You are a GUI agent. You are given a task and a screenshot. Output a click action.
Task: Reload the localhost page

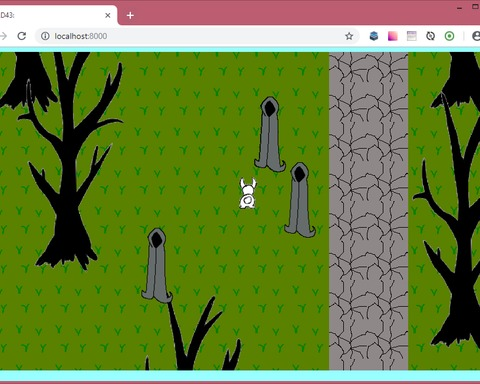click(22, 36)
